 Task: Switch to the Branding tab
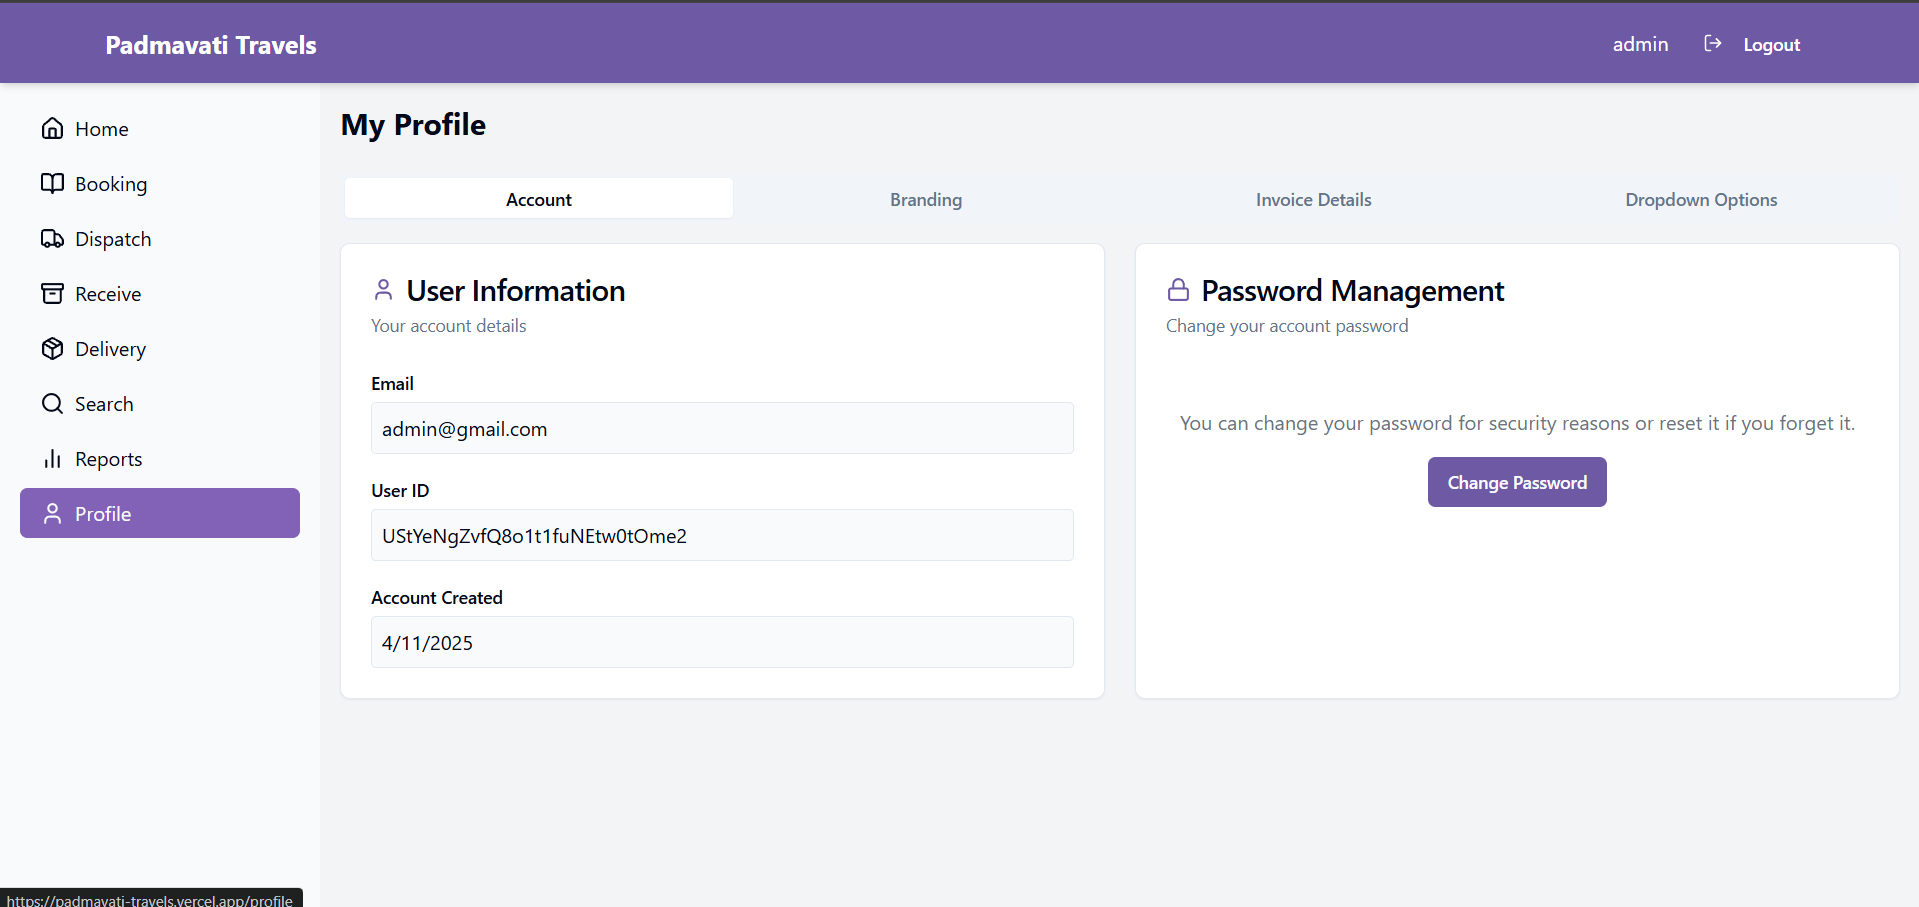(926, 200)
